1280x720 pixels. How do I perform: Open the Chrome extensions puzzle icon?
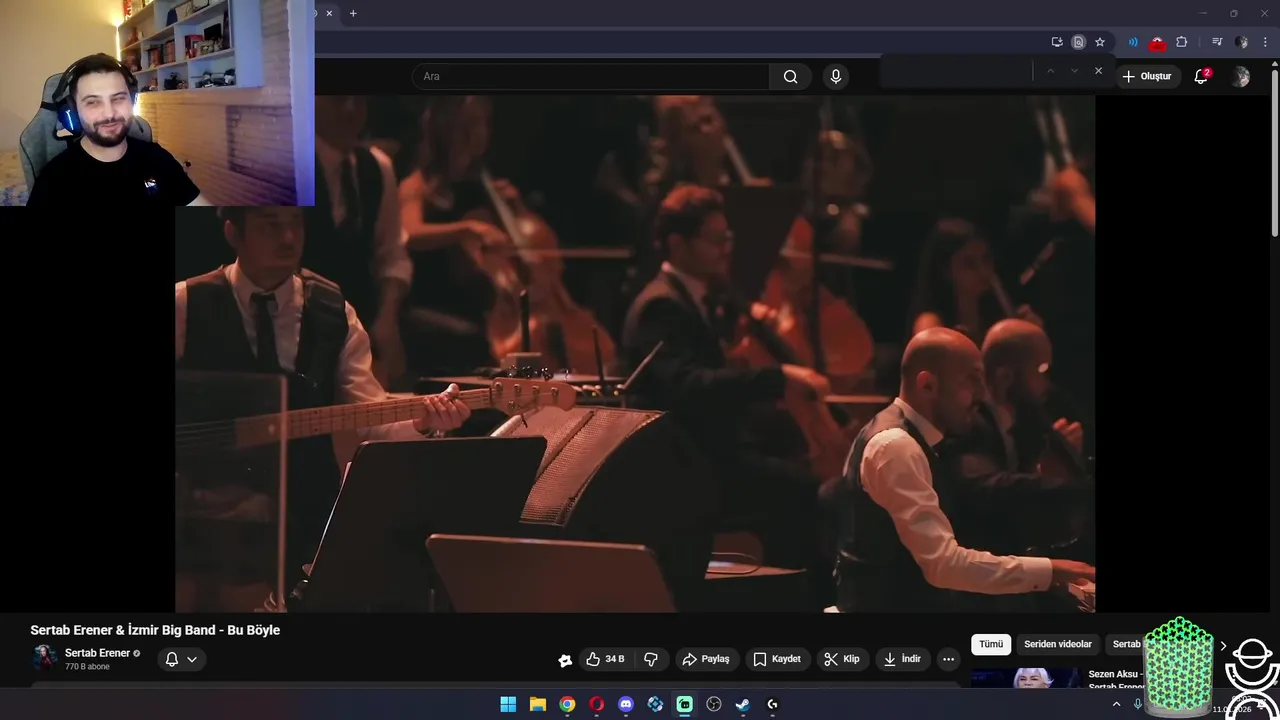[x=1182, y=42]
